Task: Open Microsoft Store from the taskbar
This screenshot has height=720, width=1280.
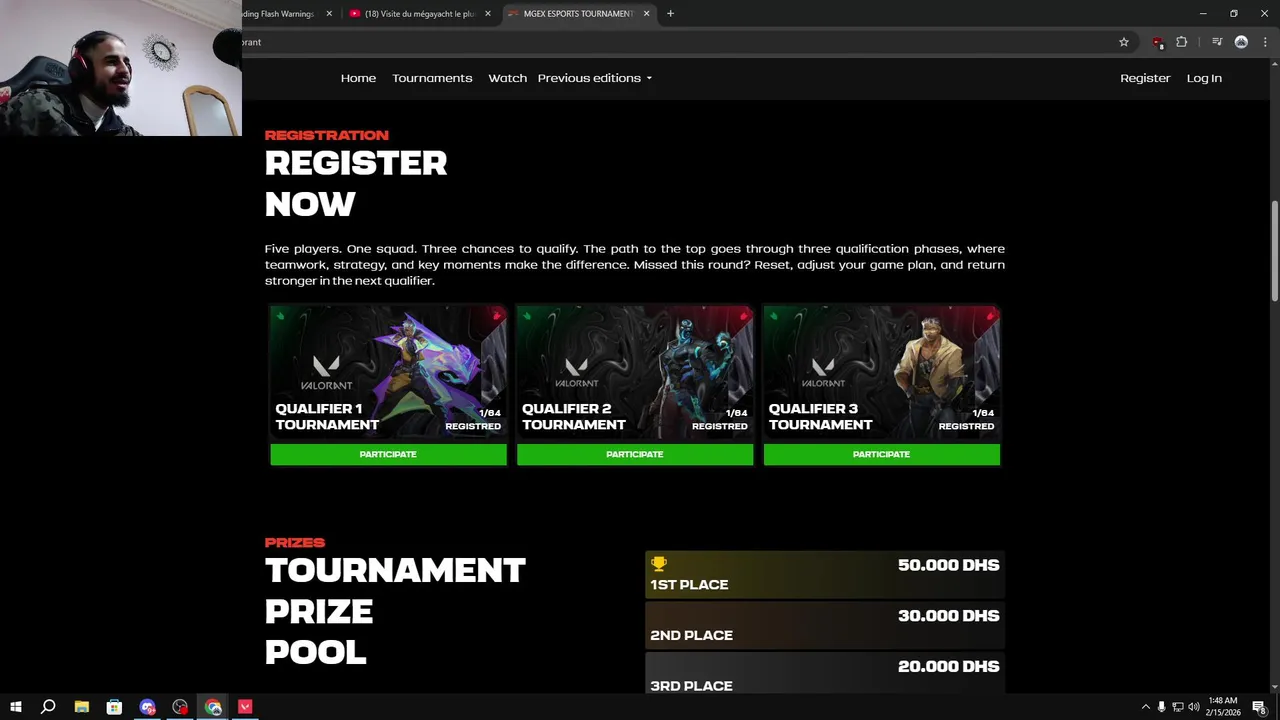Action: [x=114, y=707]
